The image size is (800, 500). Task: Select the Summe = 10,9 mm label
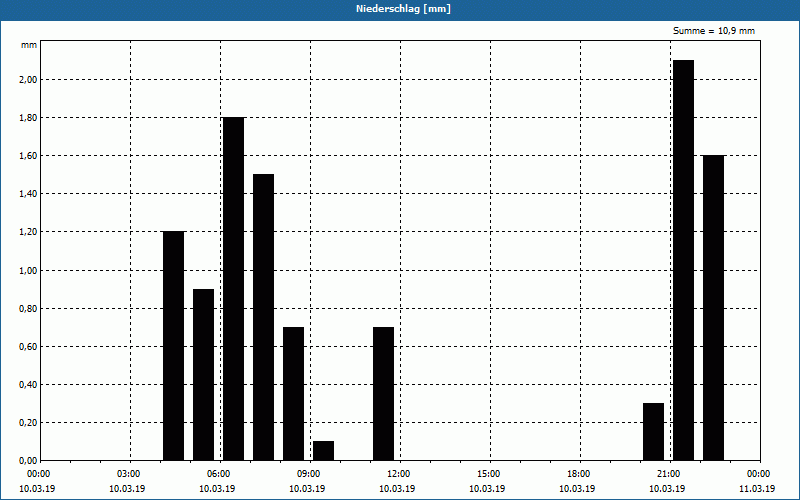pos(714,31)
